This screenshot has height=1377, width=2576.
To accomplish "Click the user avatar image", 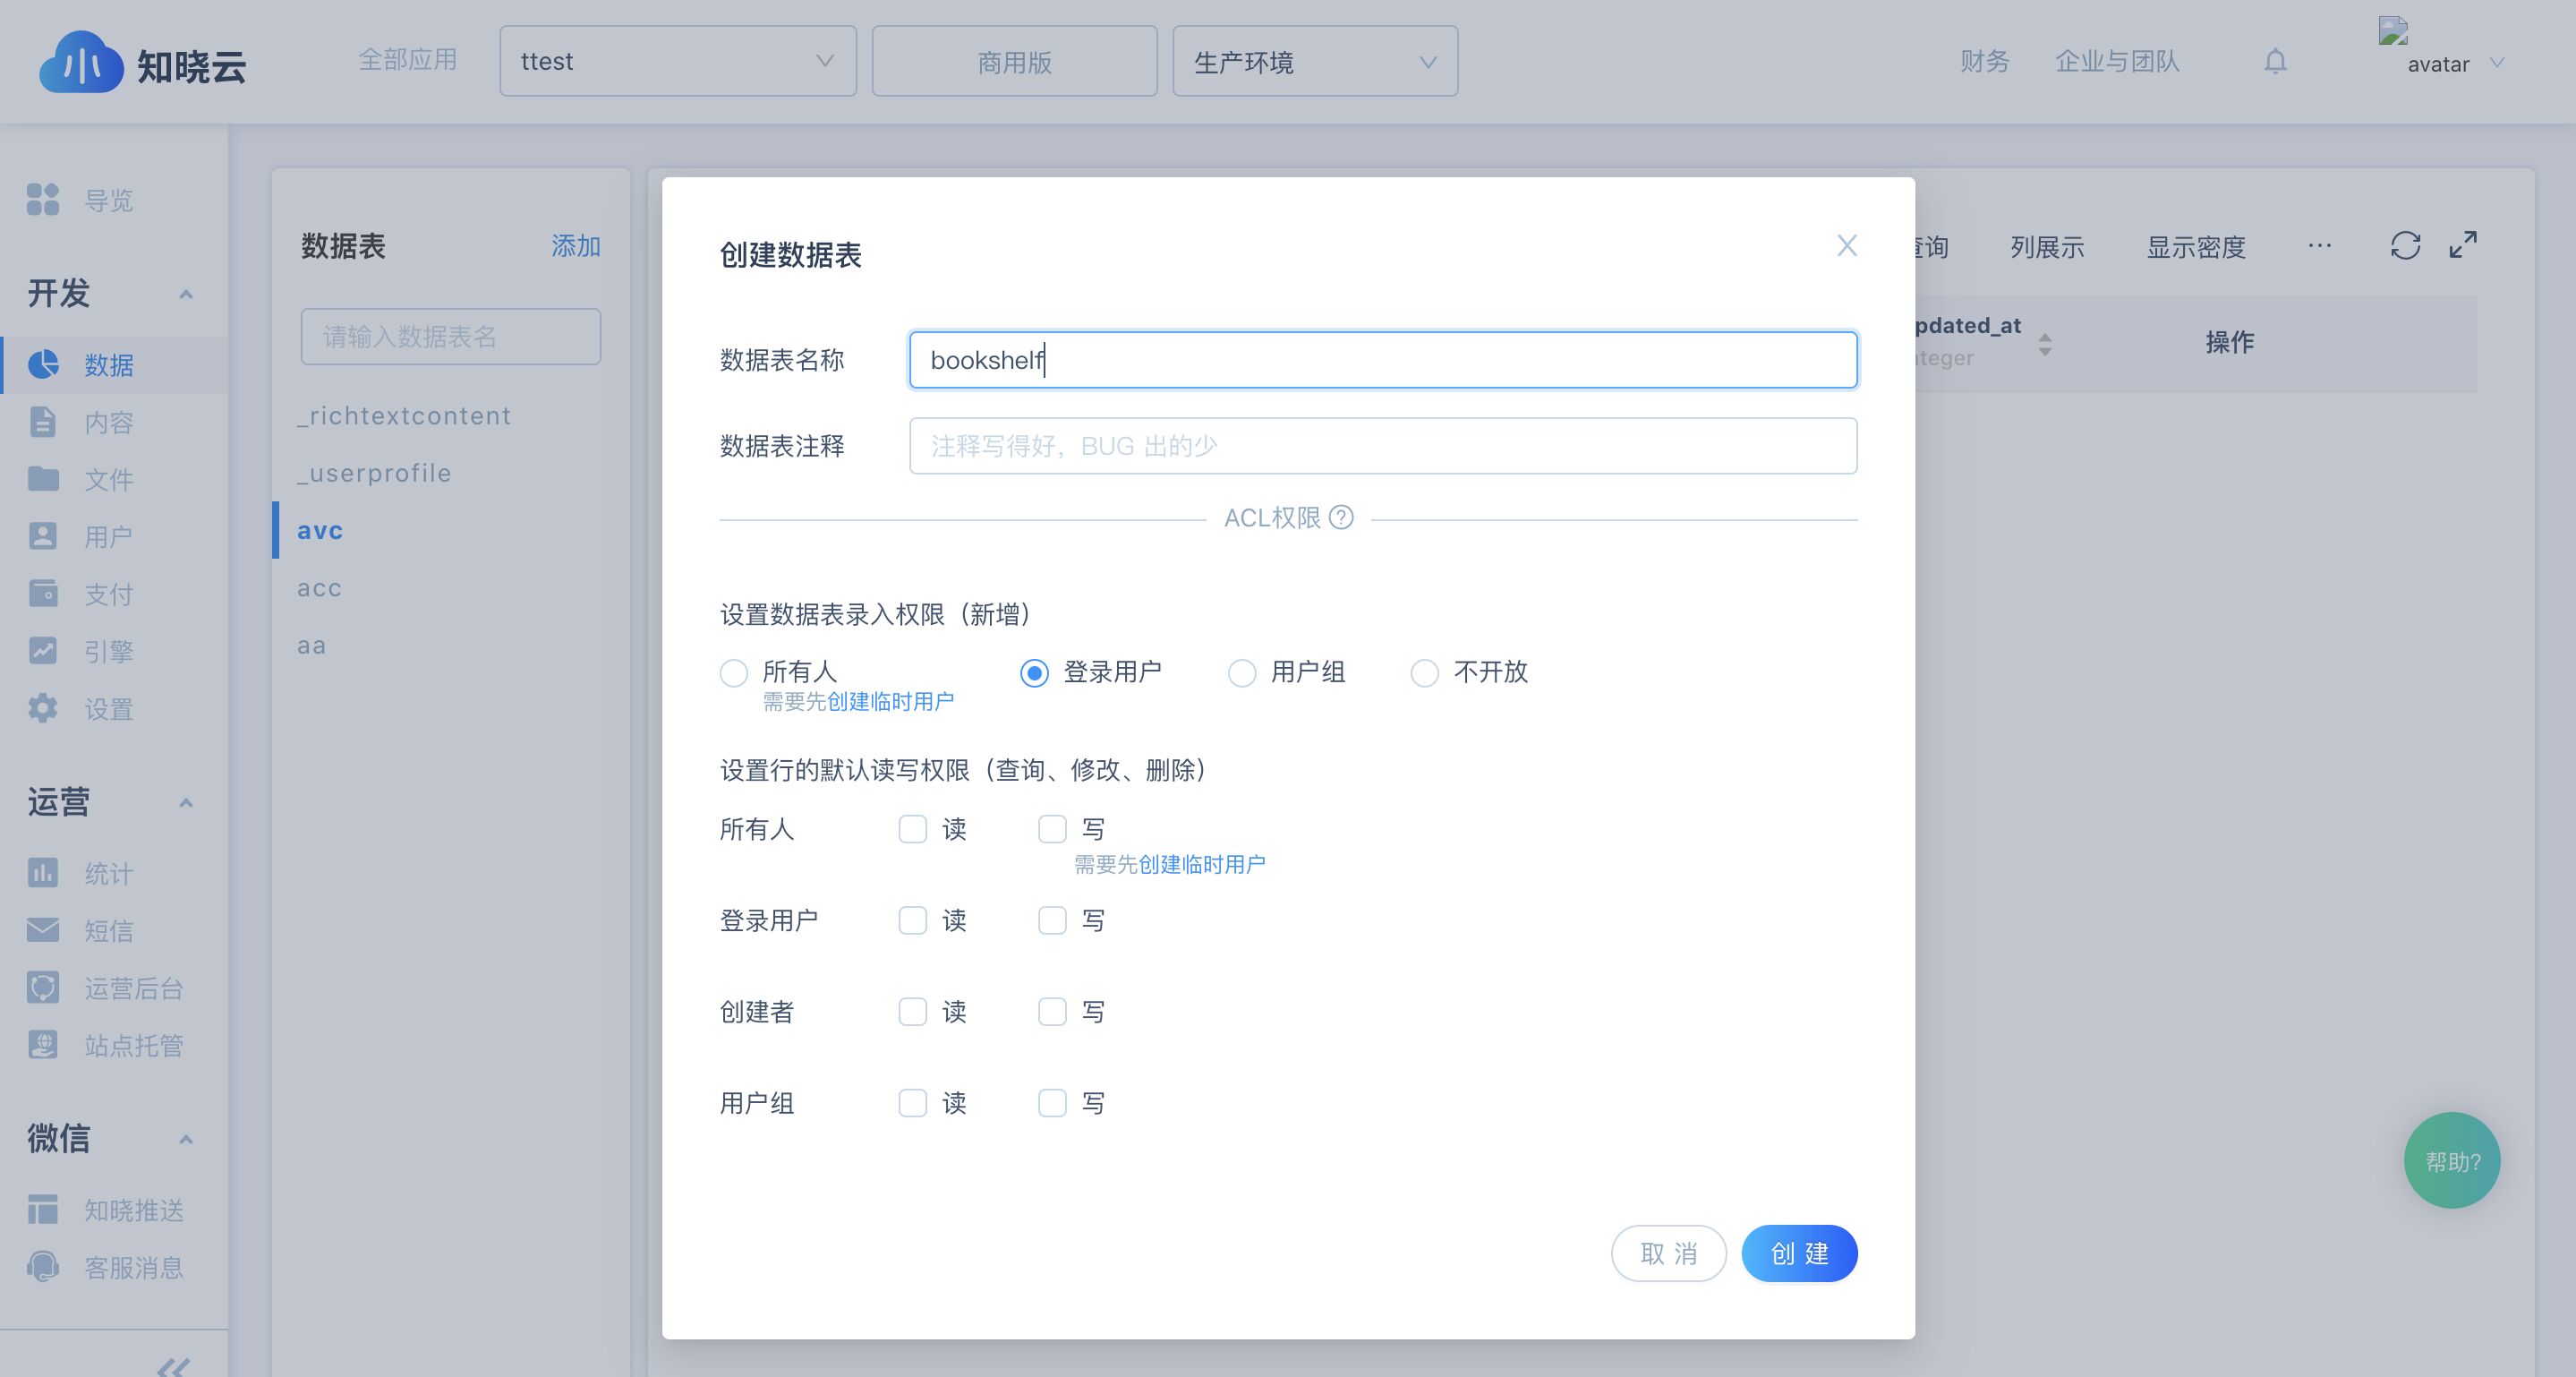I will (2393, 31).
